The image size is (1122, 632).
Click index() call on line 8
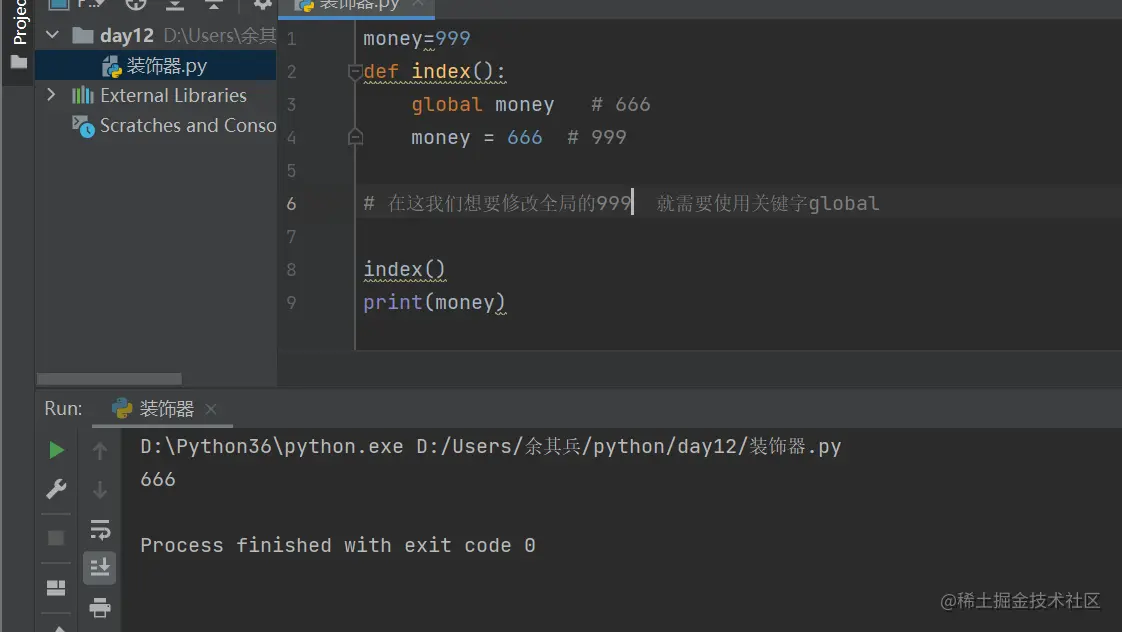point(404,270)
